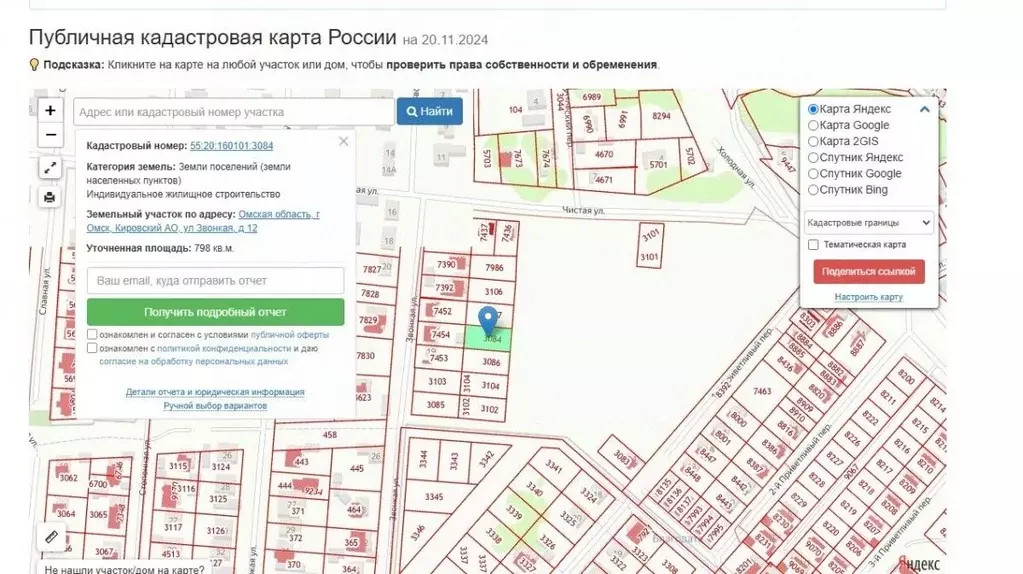Close the parcel info popup

point(344,142)
